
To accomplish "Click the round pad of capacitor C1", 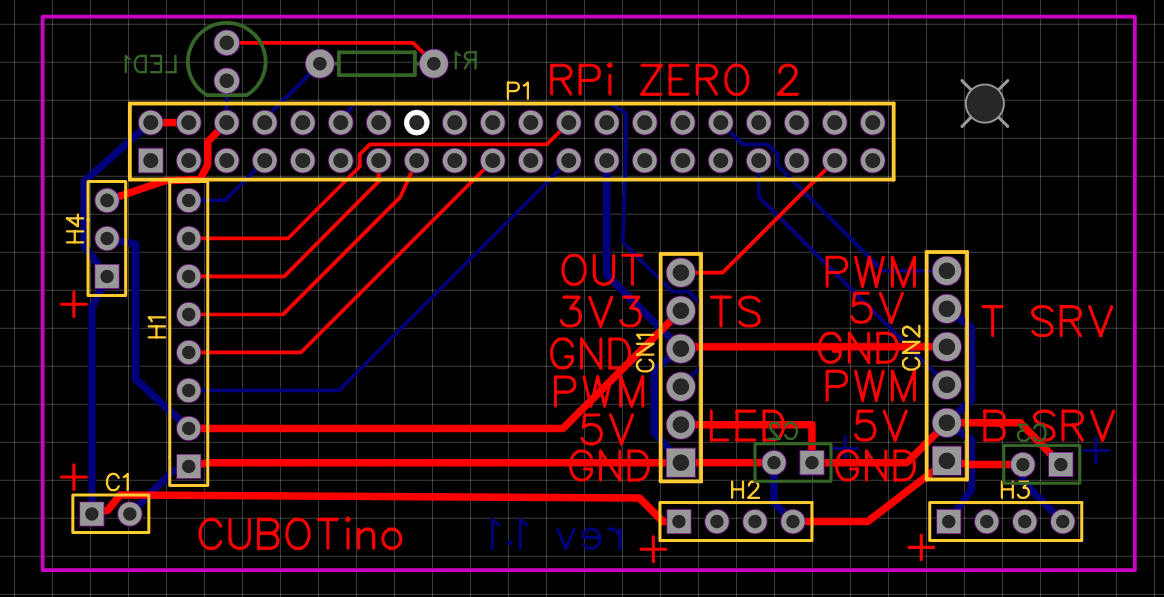I will tap(130, 513).
